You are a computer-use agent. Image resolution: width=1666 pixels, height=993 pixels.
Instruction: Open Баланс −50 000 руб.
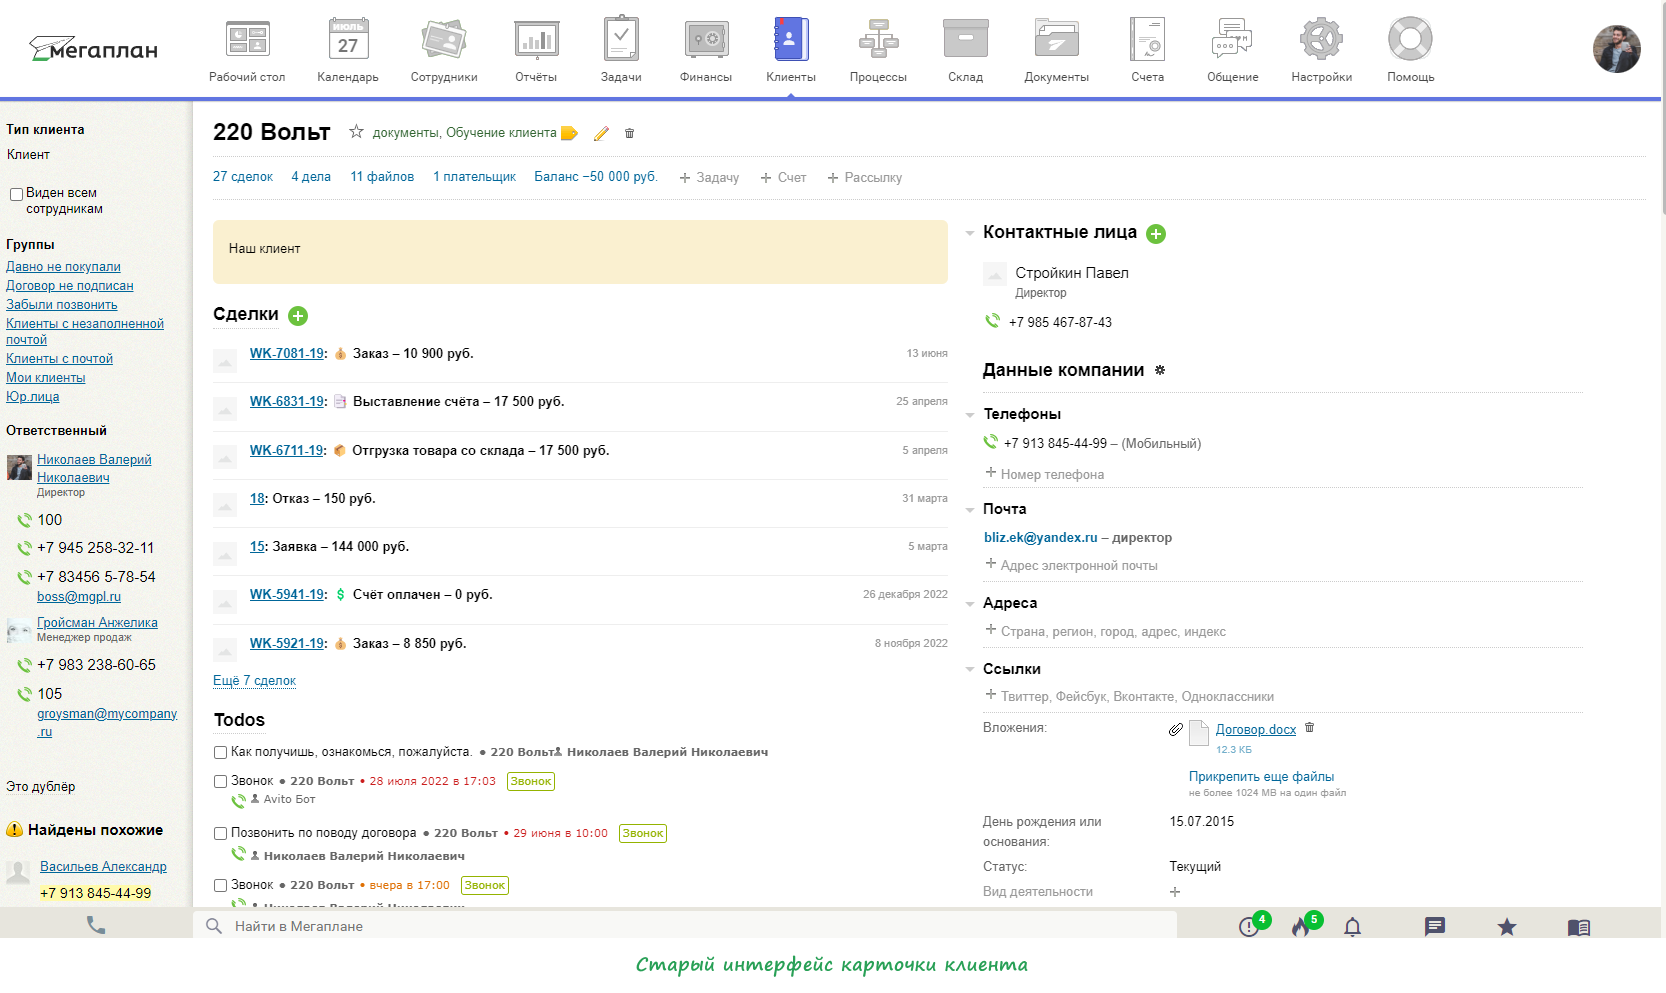point(596,177)
